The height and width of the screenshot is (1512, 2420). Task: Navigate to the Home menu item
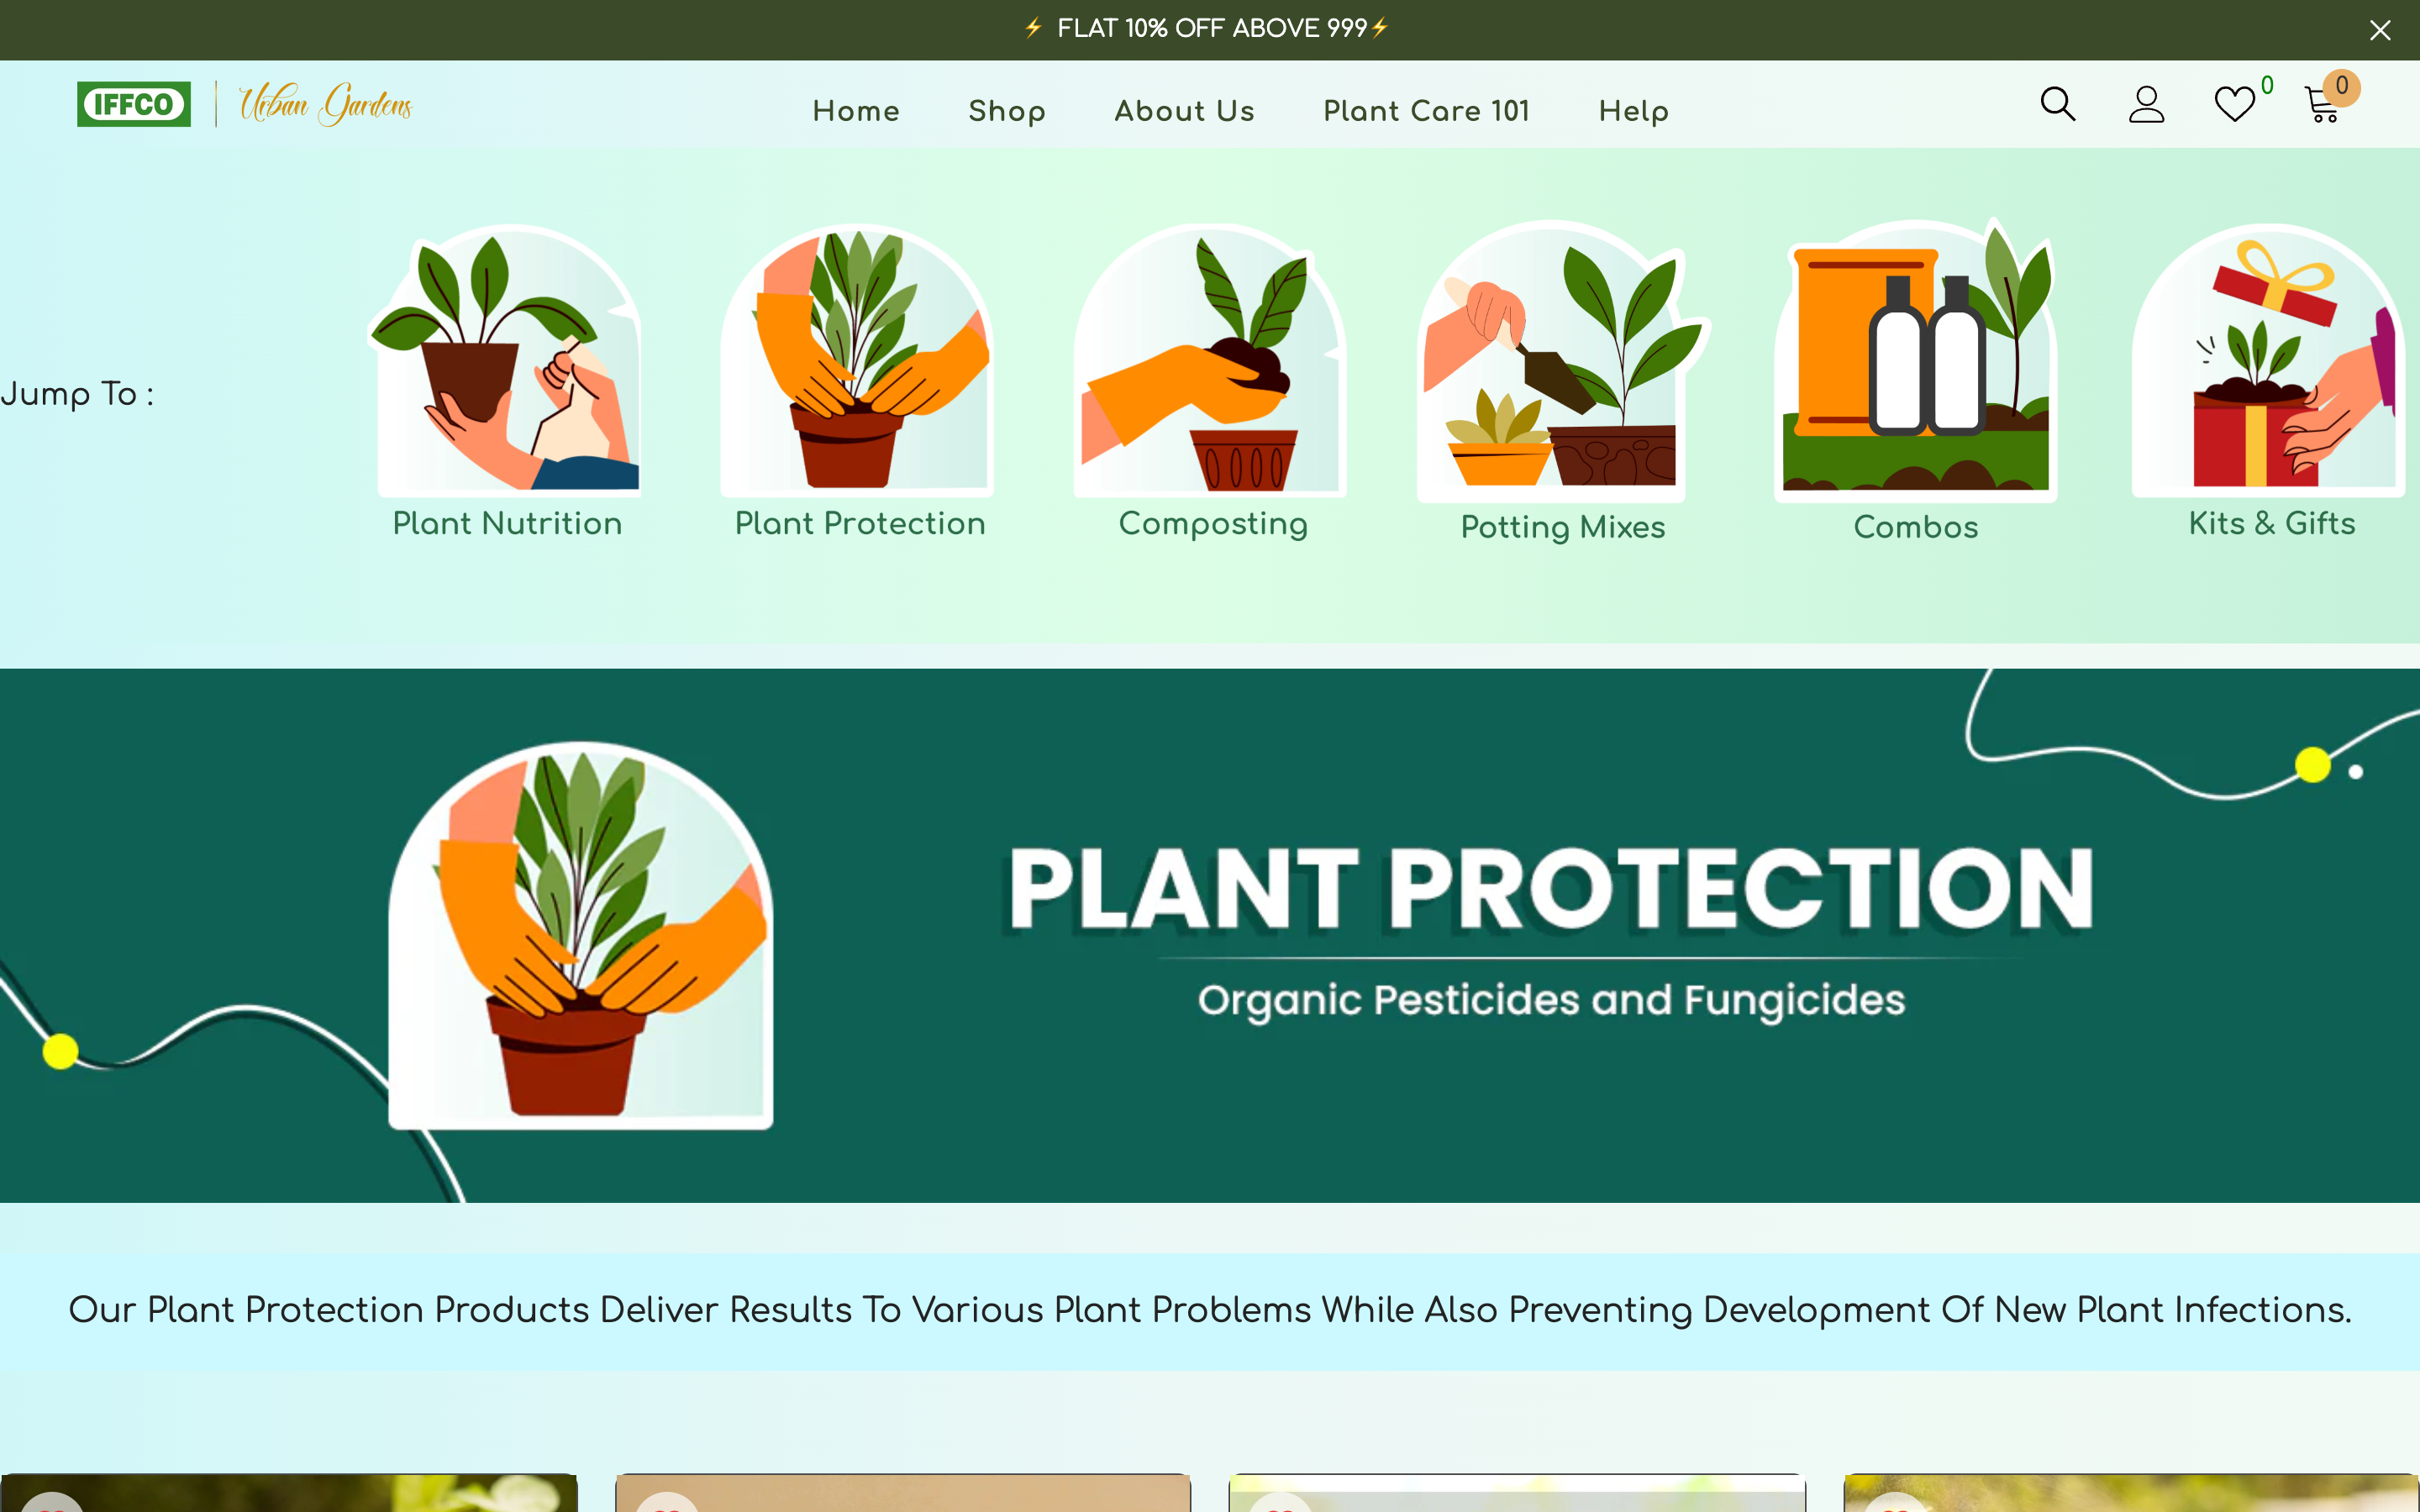(x=856, y=111)
